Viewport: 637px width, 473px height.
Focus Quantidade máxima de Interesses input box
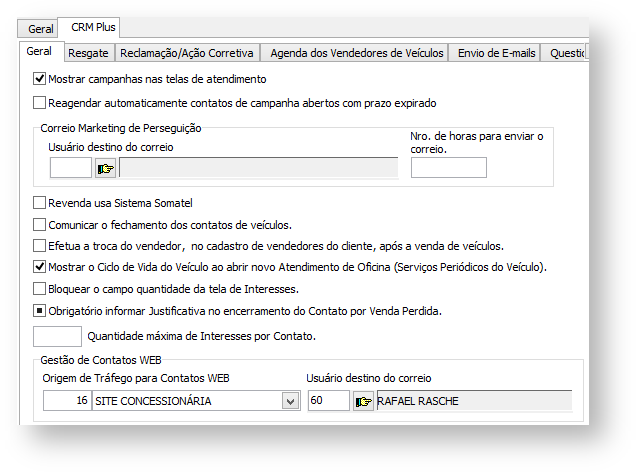(x=58, y=336)
